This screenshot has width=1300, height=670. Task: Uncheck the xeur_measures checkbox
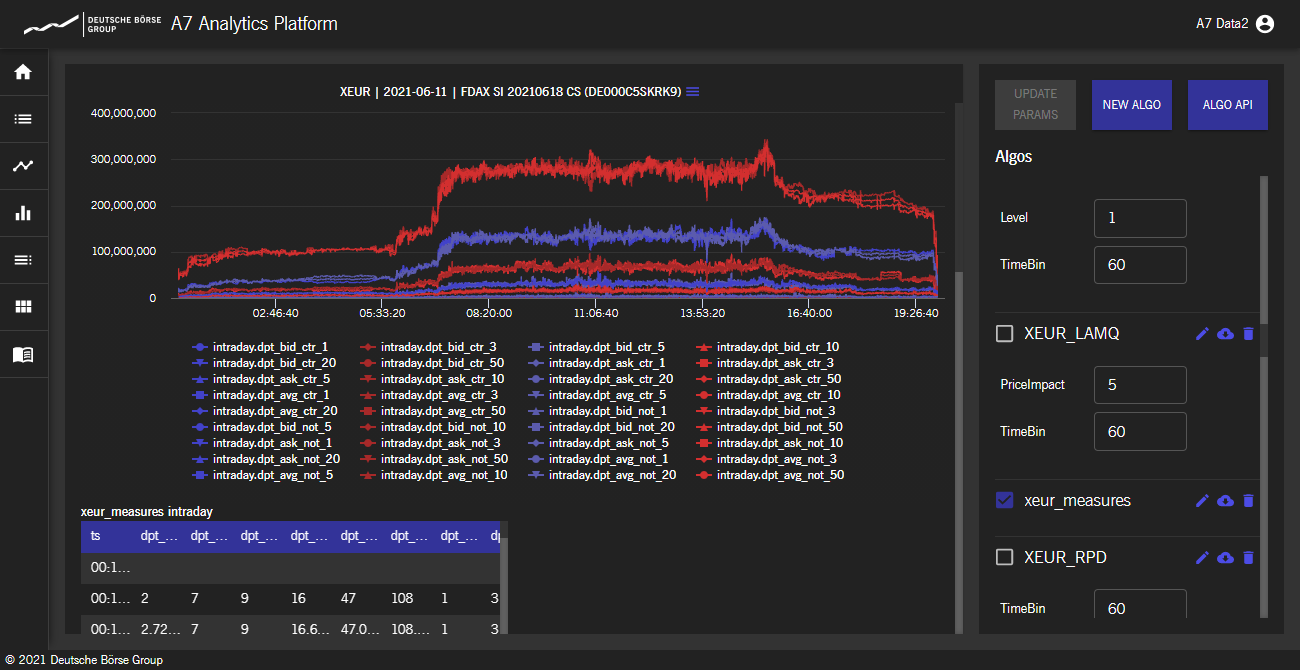(1005, 500)
